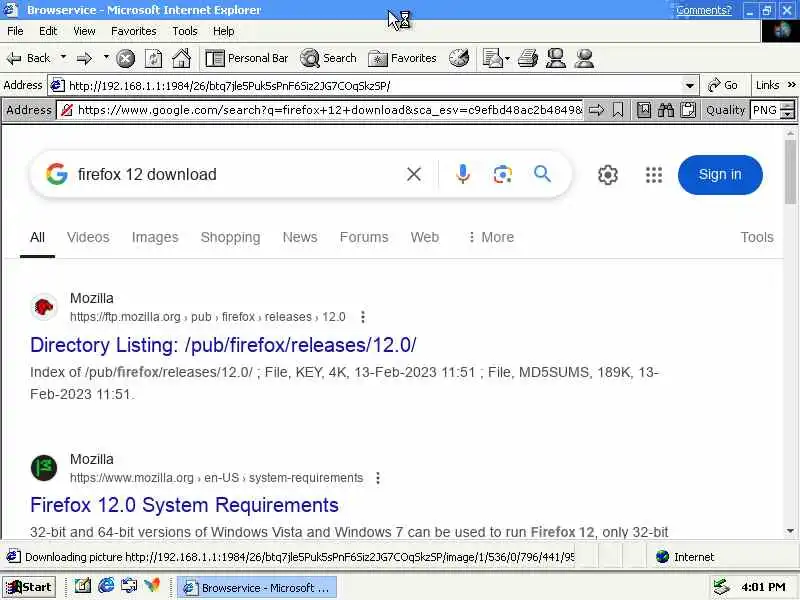Image resolution: width=800 pixels, height=600 pixels.
Task: Click the magnifier search submit icon
Action: (x=542, y=174)
